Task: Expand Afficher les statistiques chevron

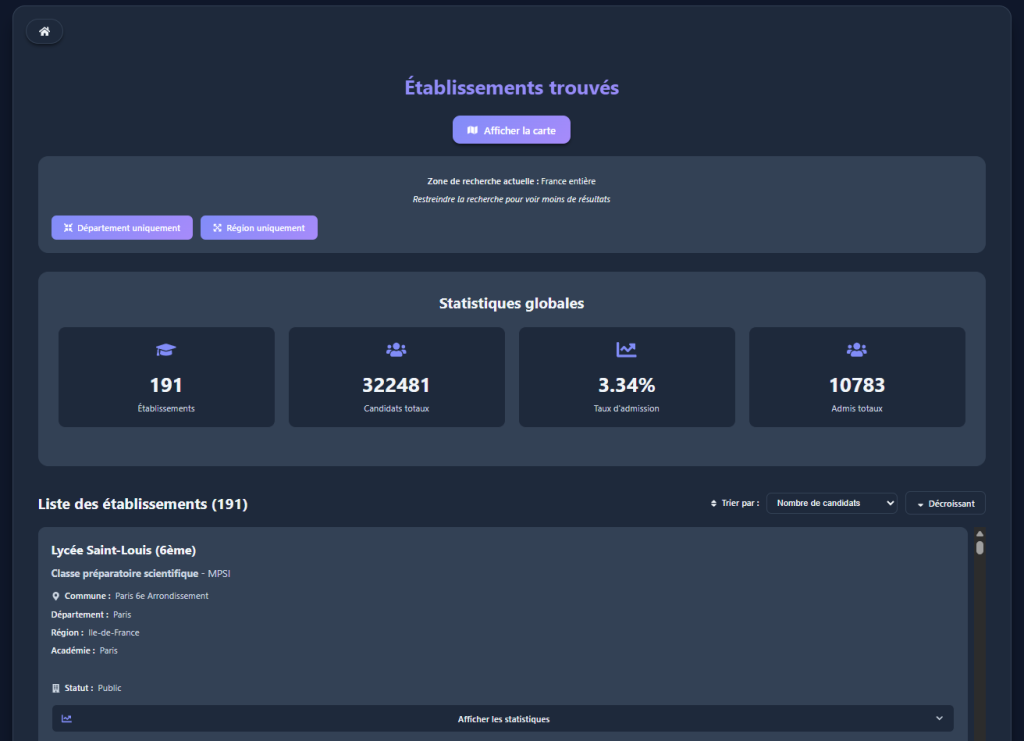Action: (939, 718)
